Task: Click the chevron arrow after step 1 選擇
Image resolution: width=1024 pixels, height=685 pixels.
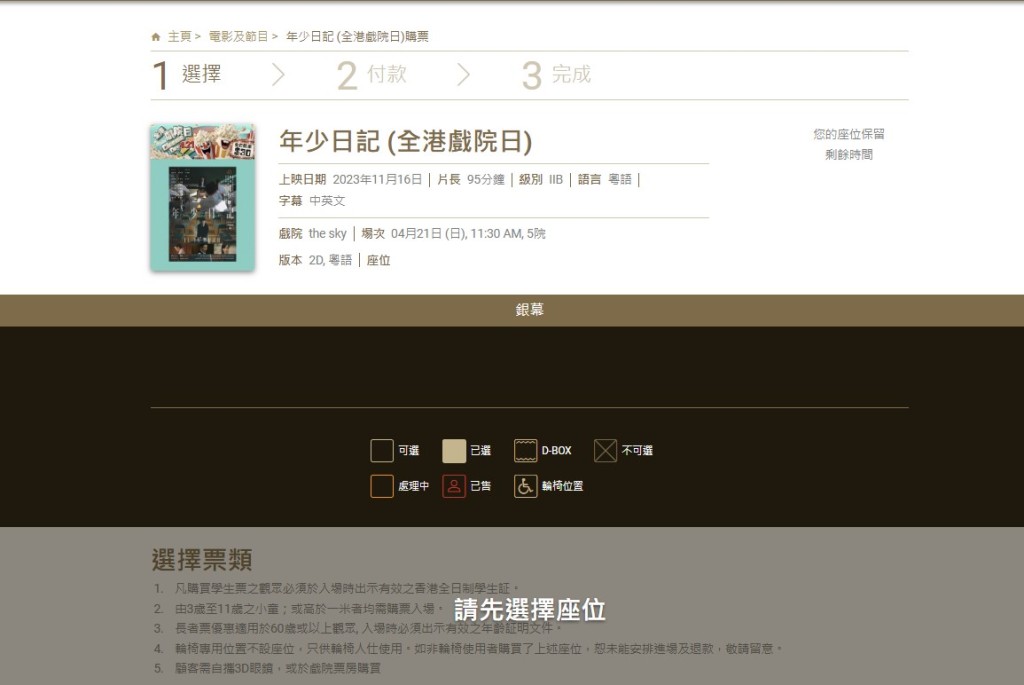Action: coord(278,75)
